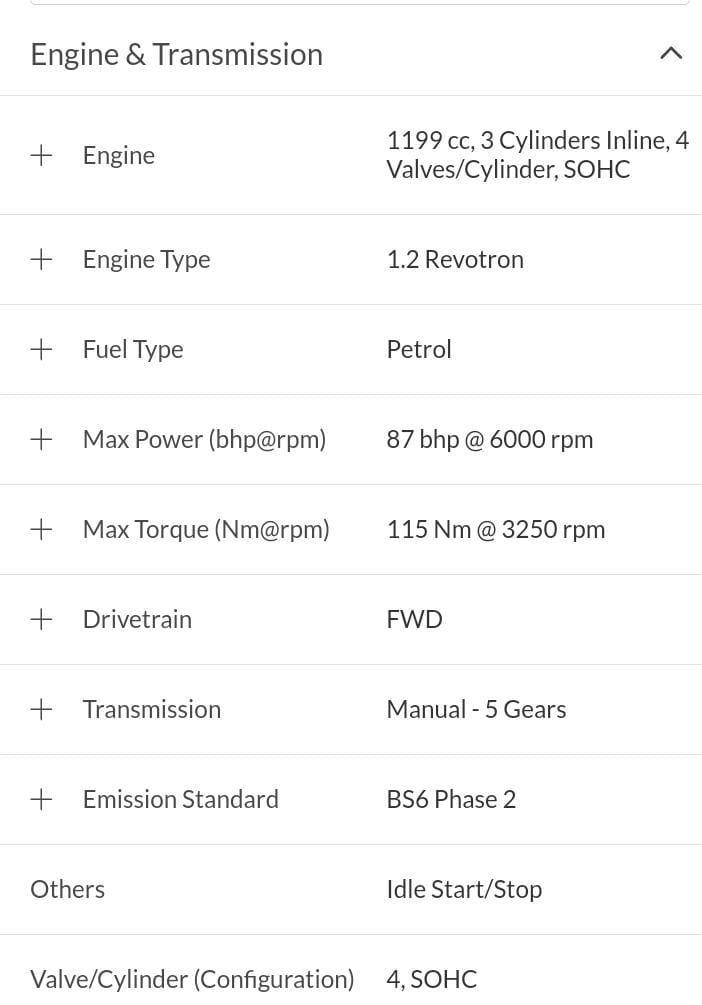Expand the Fuel Type plus icon

(x=41, y=349)
